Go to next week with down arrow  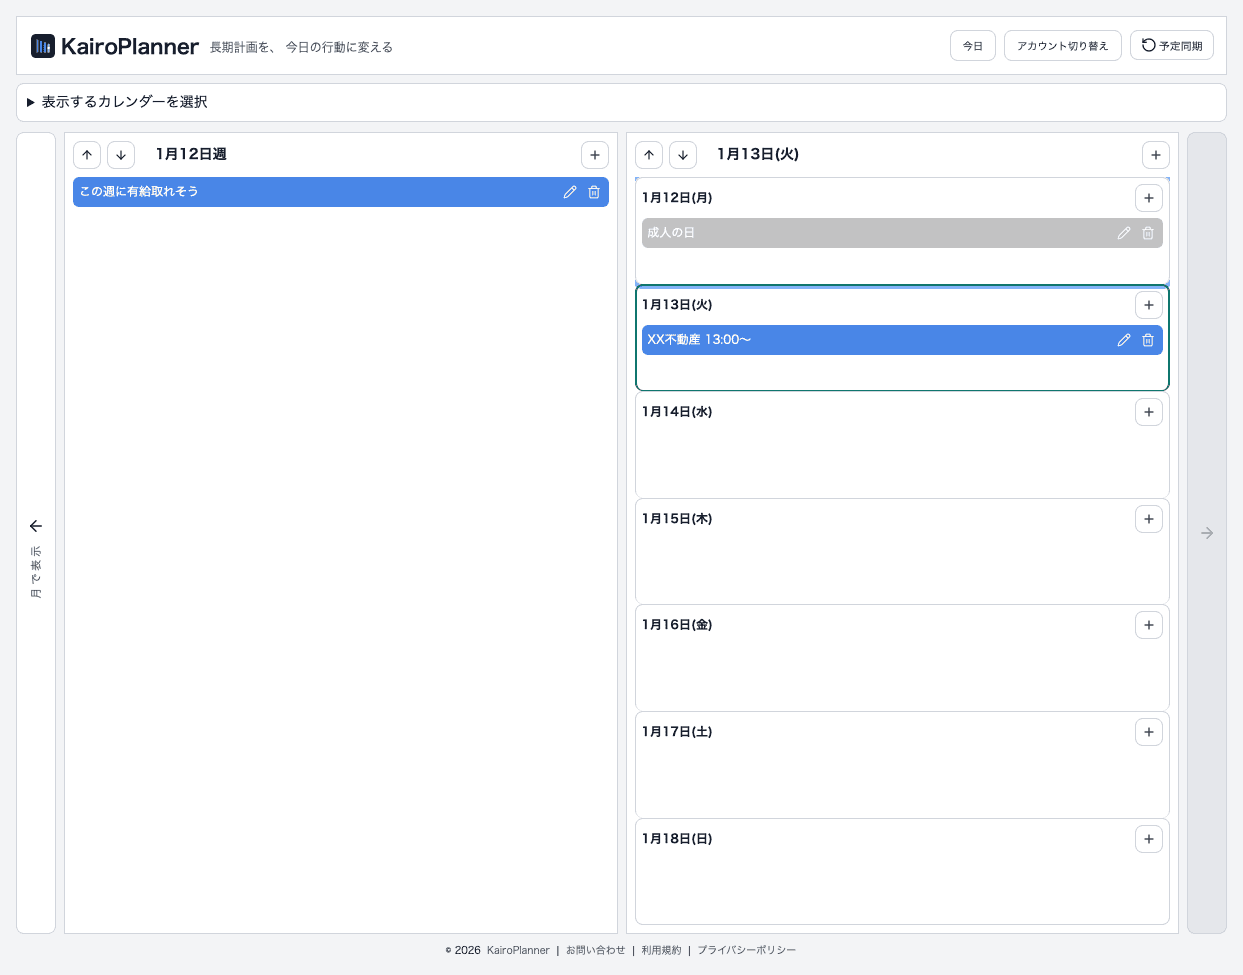click(120, 154)
